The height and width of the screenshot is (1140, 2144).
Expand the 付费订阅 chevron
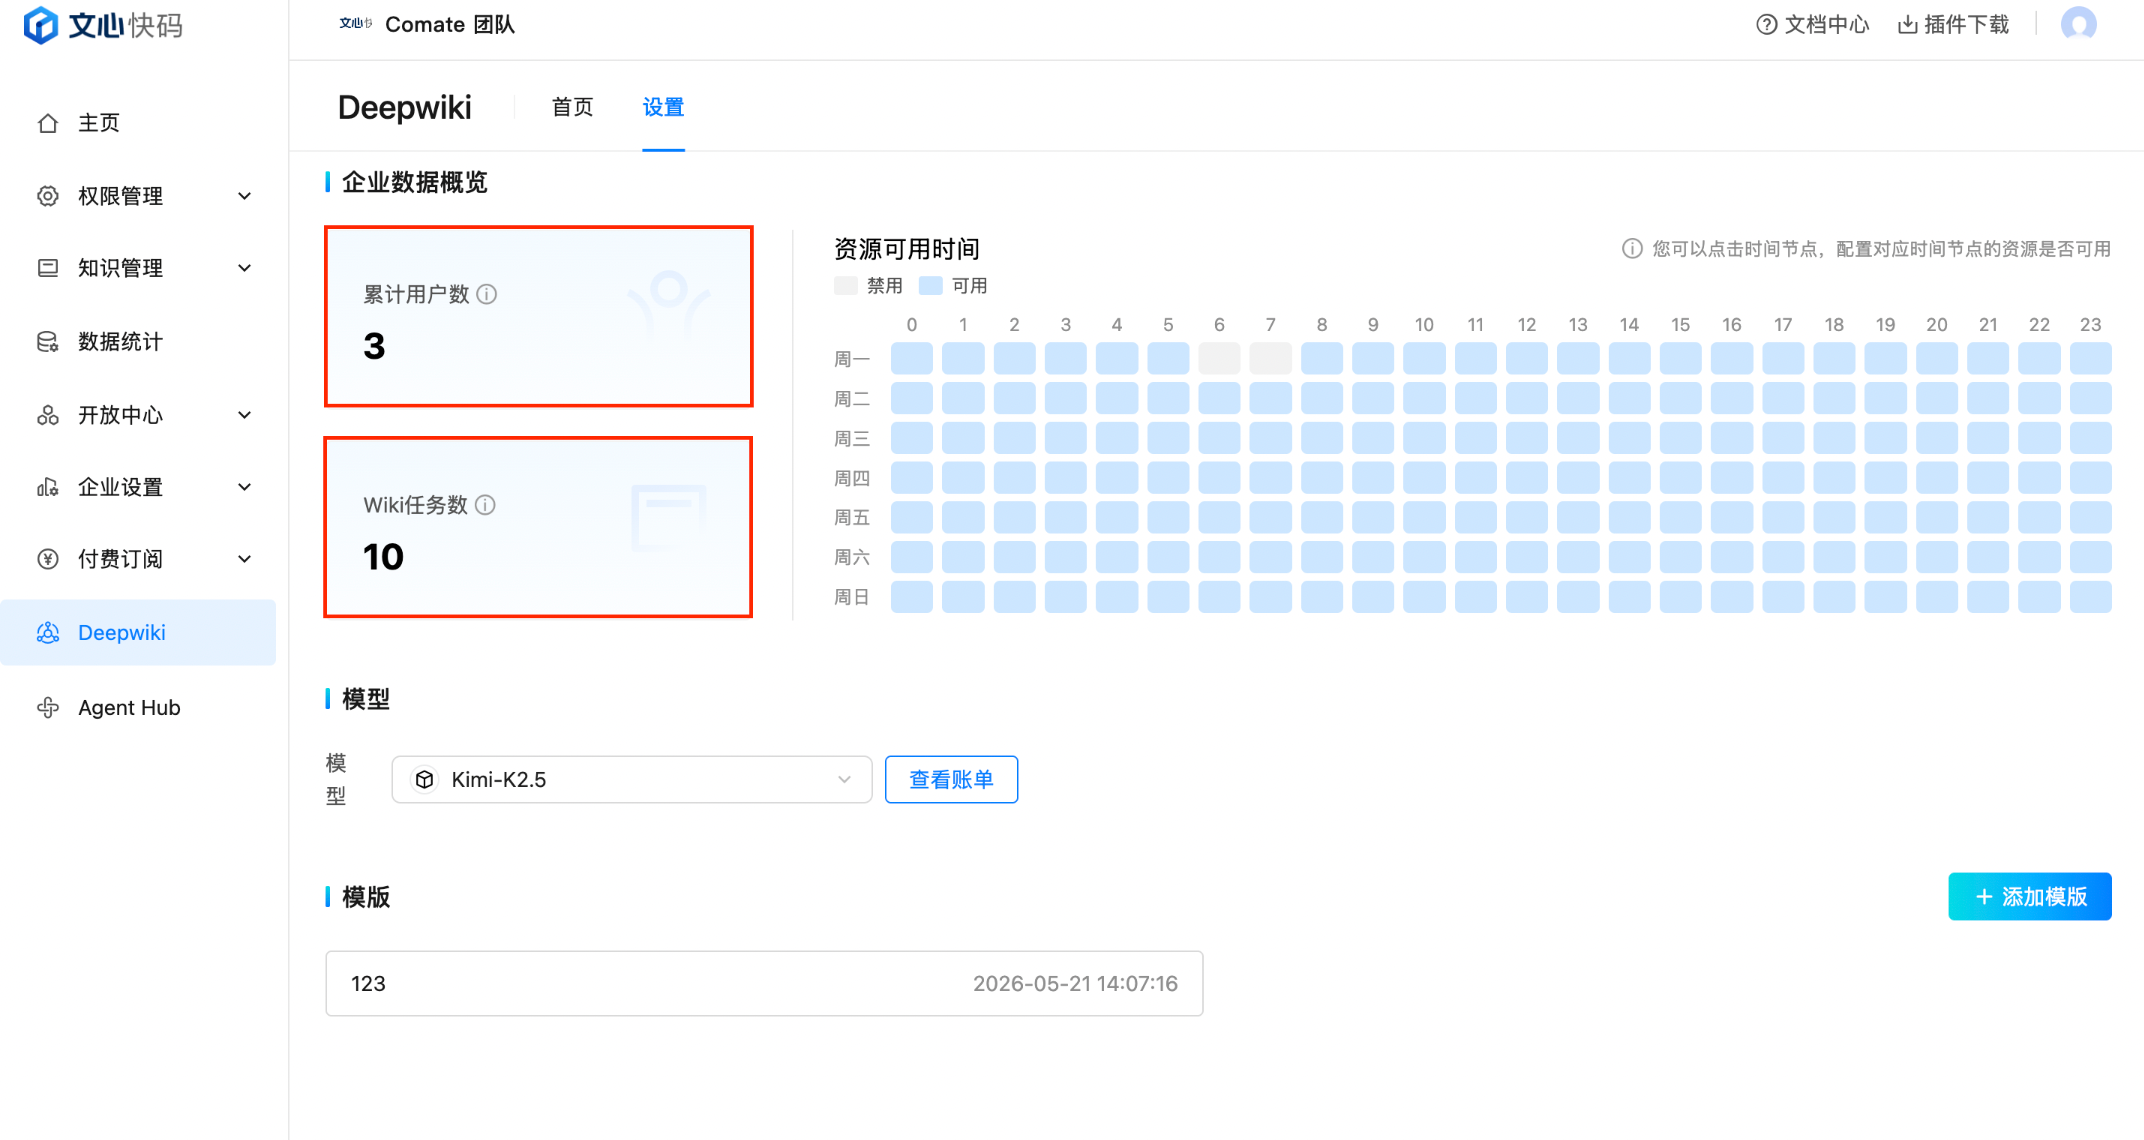[x=245, y=559]
